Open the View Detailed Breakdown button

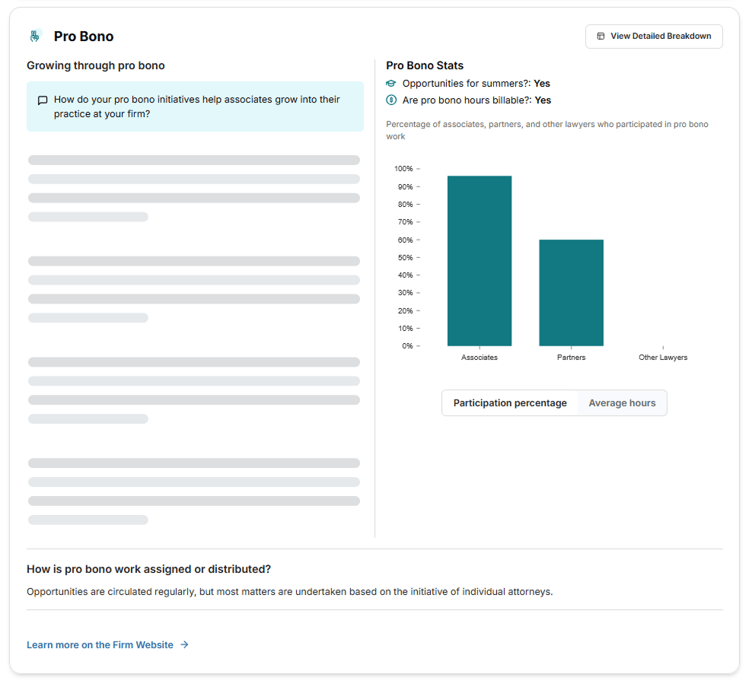[654, 36]
